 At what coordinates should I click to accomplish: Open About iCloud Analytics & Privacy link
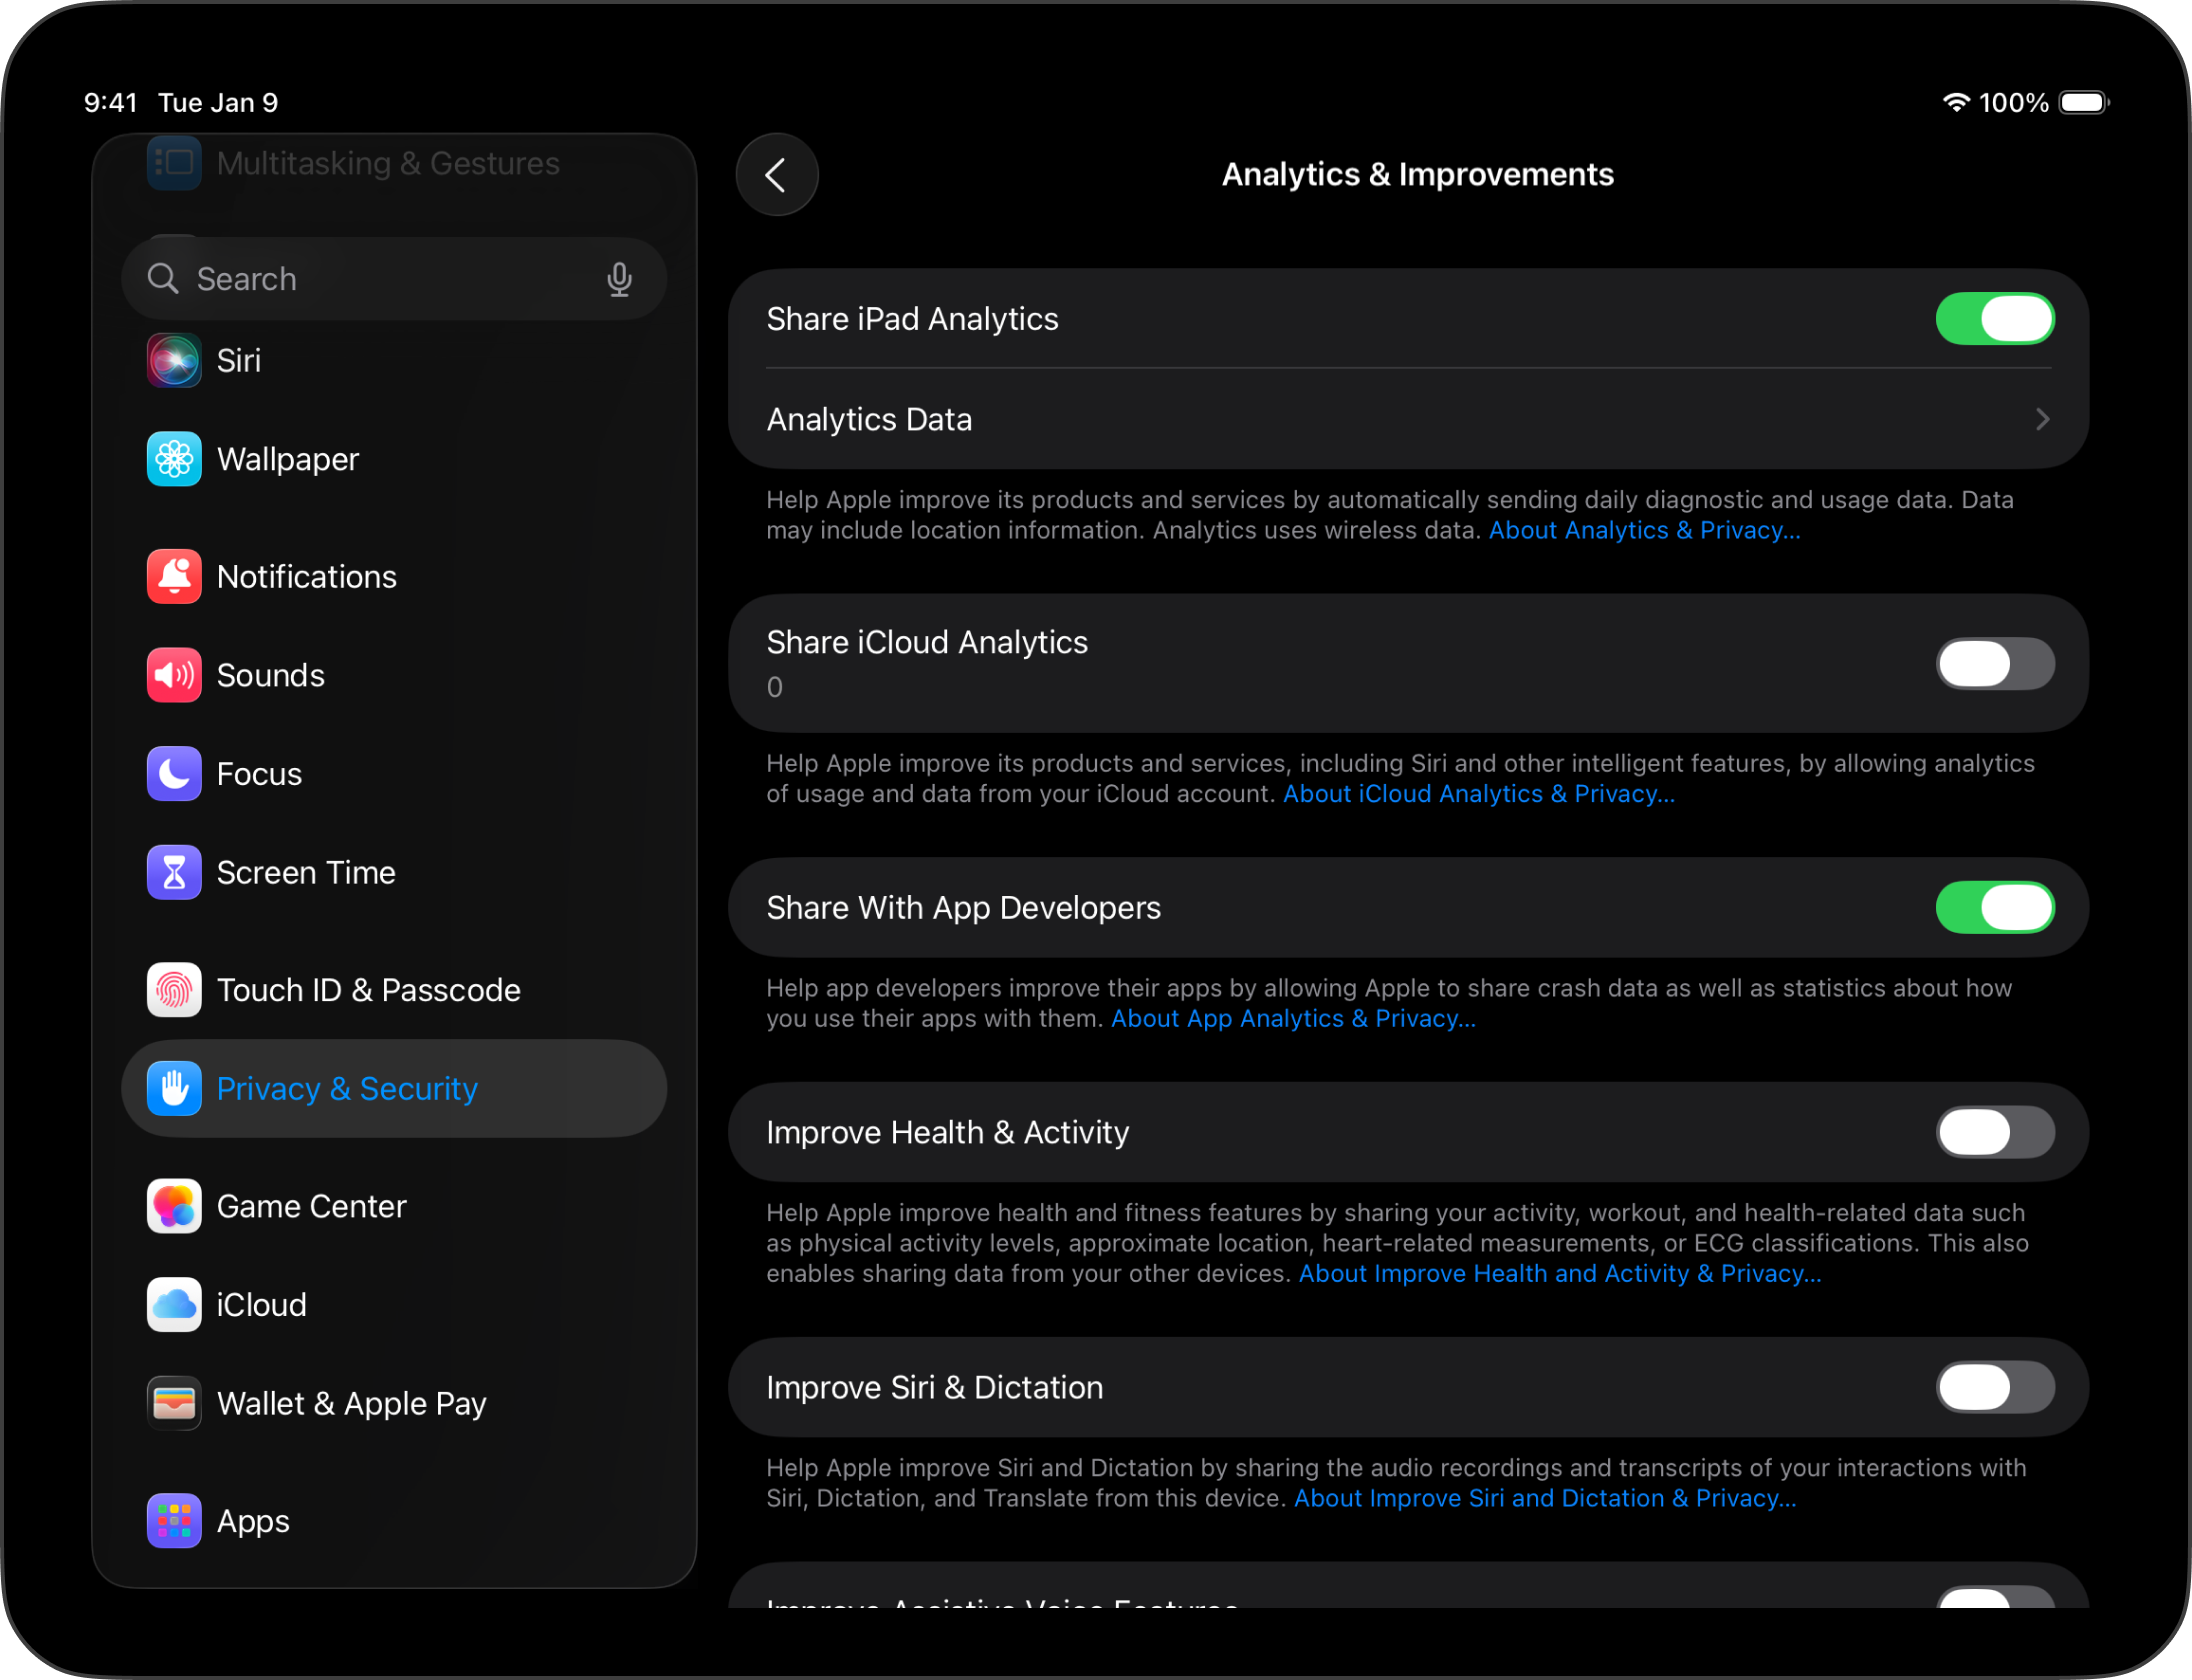point(1478,794)
